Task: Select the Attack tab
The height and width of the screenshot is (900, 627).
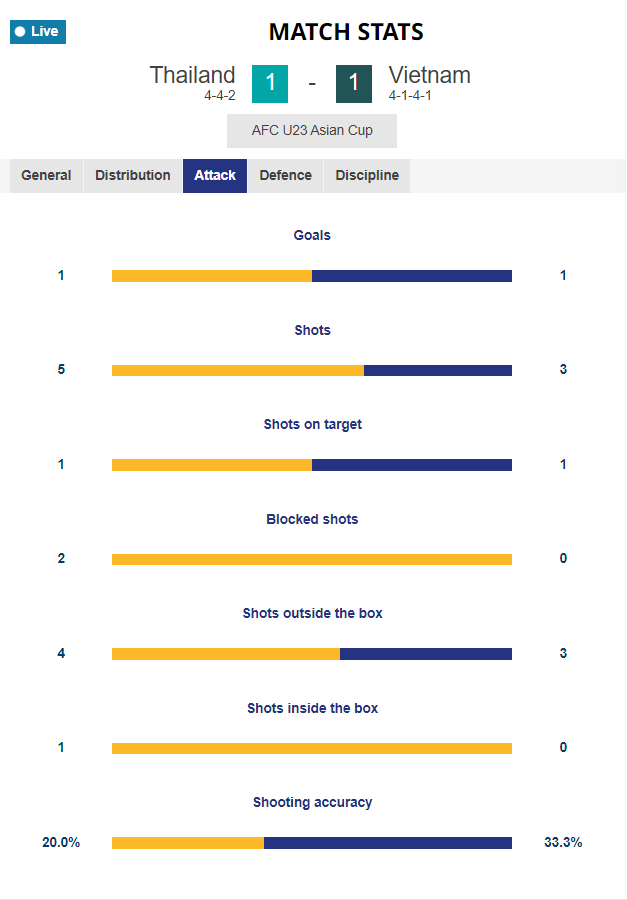Action: click(x=215, y=176)
